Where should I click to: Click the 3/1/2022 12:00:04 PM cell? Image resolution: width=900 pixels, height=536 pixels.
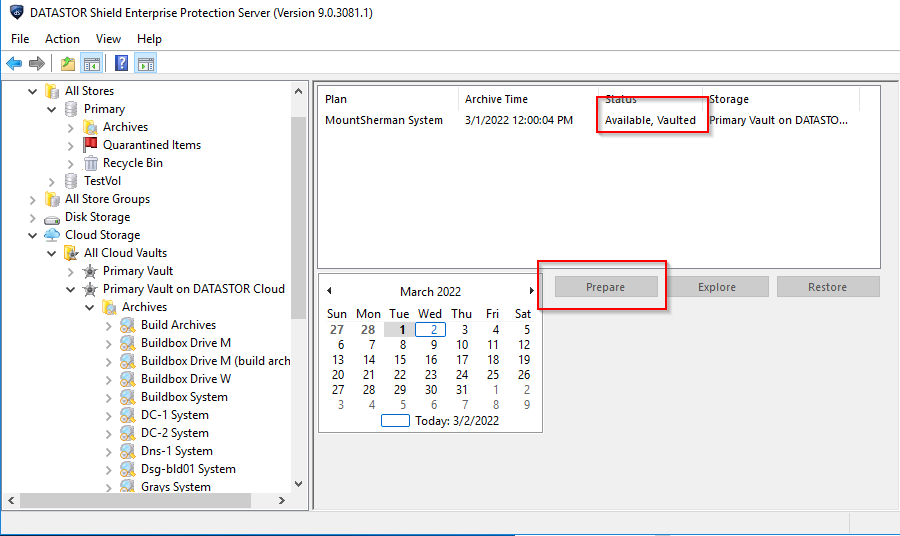519,120
